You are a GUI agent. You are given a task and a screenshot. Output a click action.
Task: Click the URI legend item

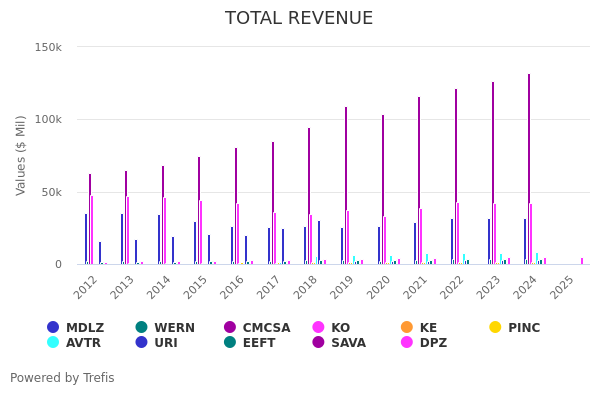coord(156,343)
